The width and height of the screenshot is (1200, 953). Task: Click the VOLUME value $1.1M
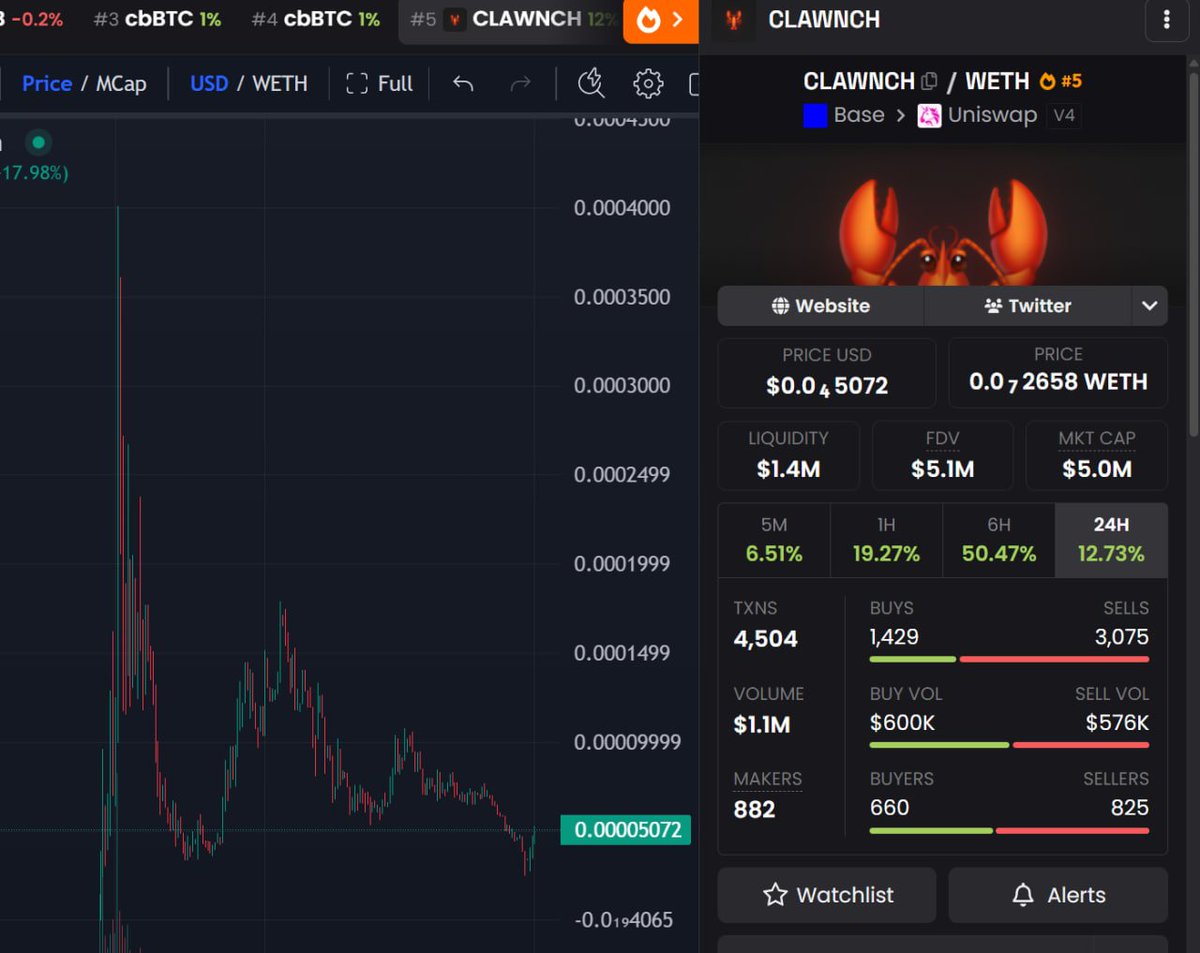pyautogui.click(x=762, y=725)
